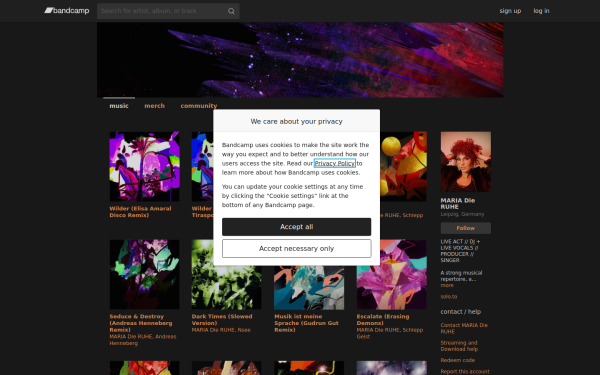Open Wilder (Elisa Amaral Disco Remix) title link
The width and height of the screenshot is (600, 375).
[x=140, y=212]
